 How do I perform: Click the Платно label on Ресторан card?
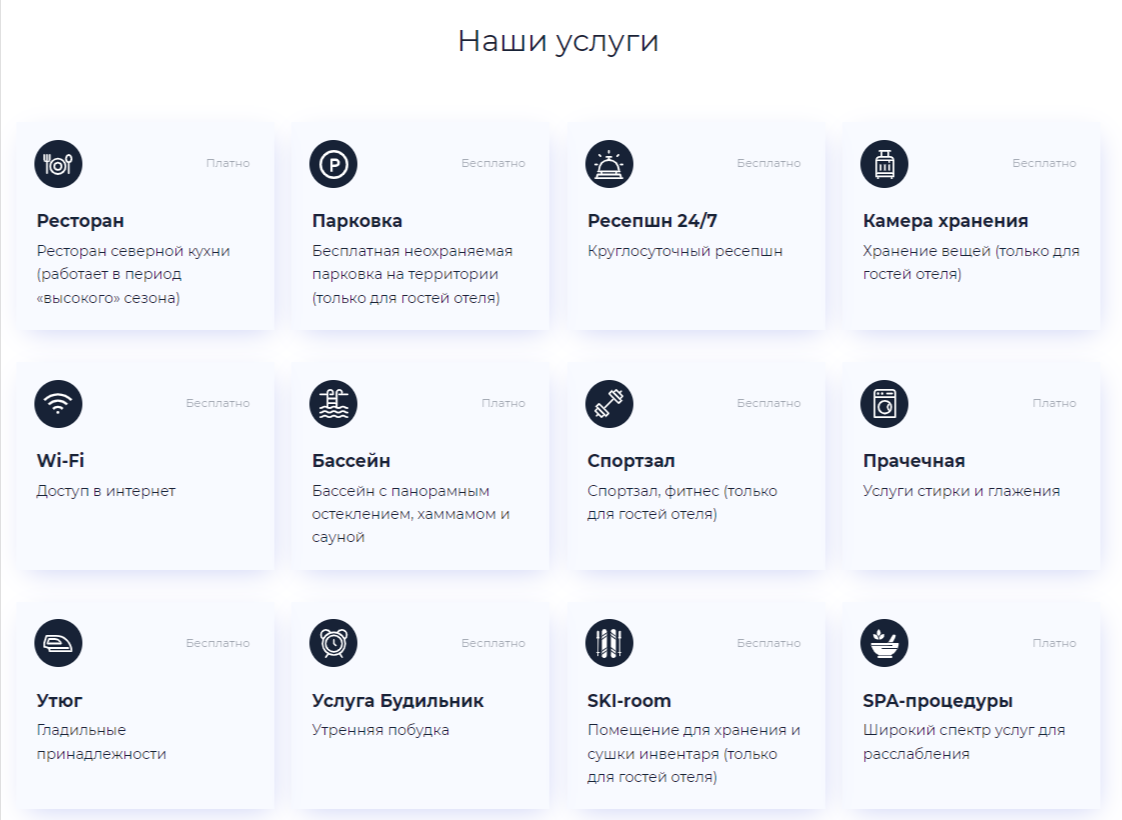coord(228,163)
